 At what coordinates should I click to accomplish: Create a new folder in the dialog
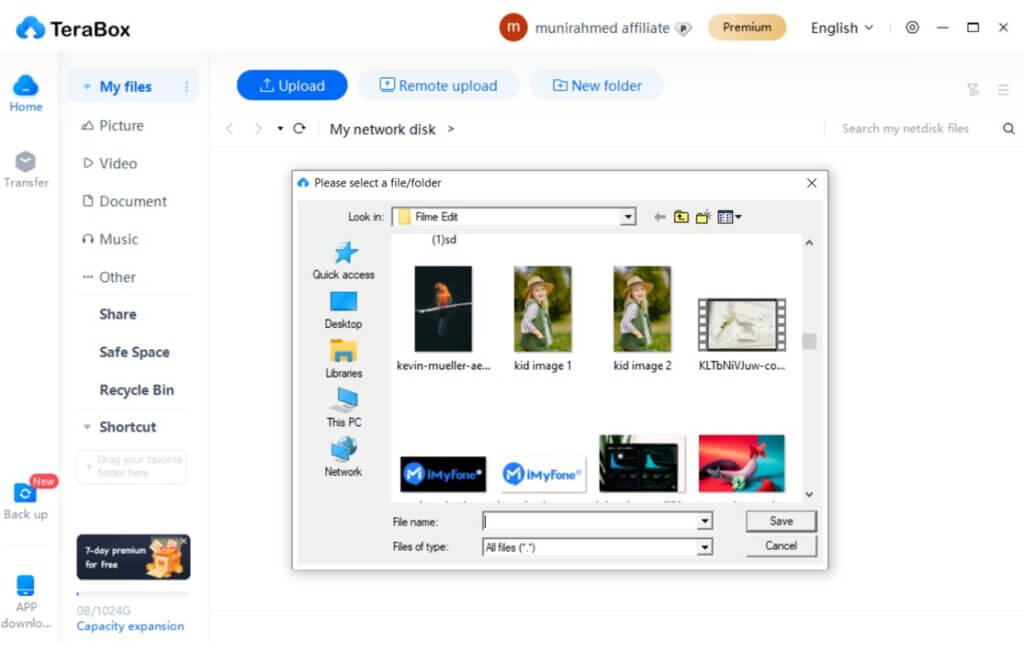(703, 216)
